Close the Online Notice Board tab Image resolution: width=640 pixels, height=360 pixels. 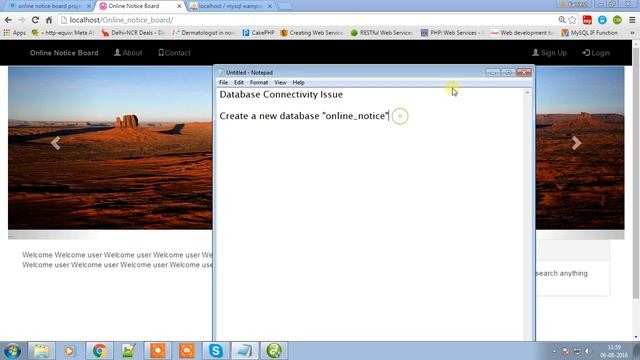179,6
